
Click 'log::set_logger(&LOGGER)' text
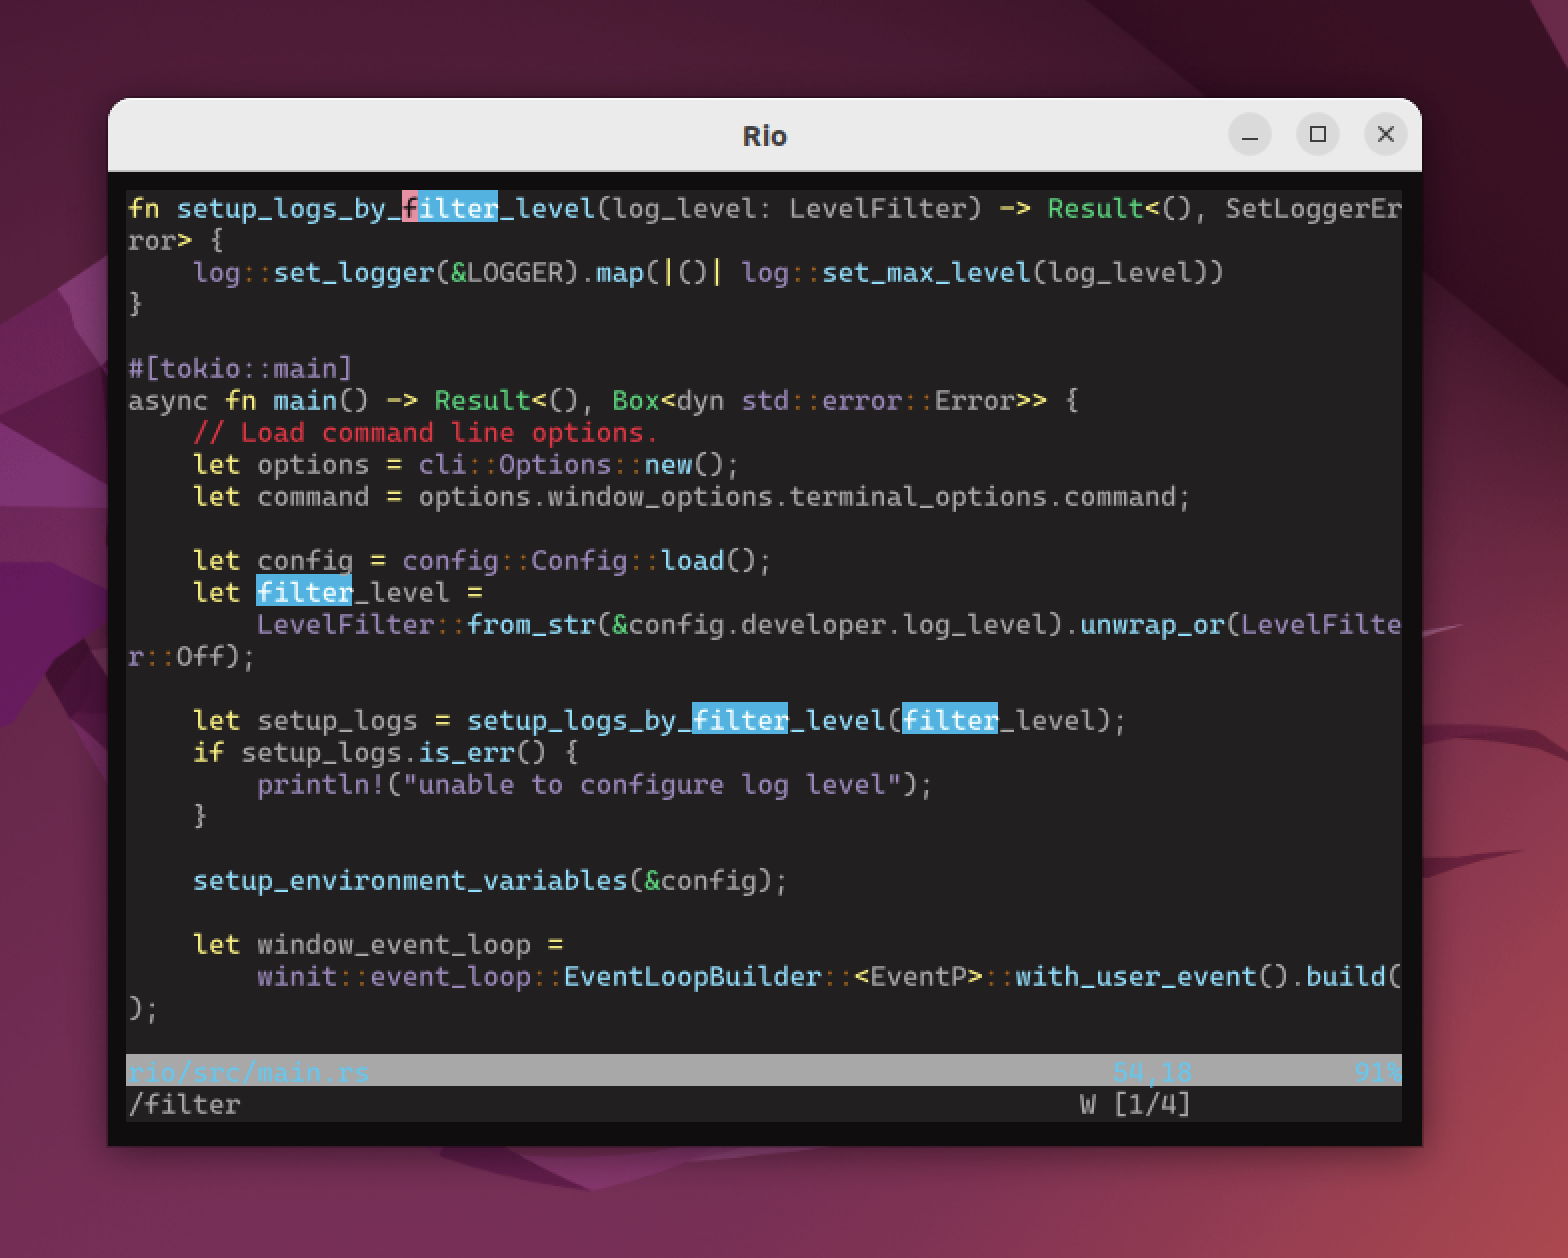coord(386,272)
